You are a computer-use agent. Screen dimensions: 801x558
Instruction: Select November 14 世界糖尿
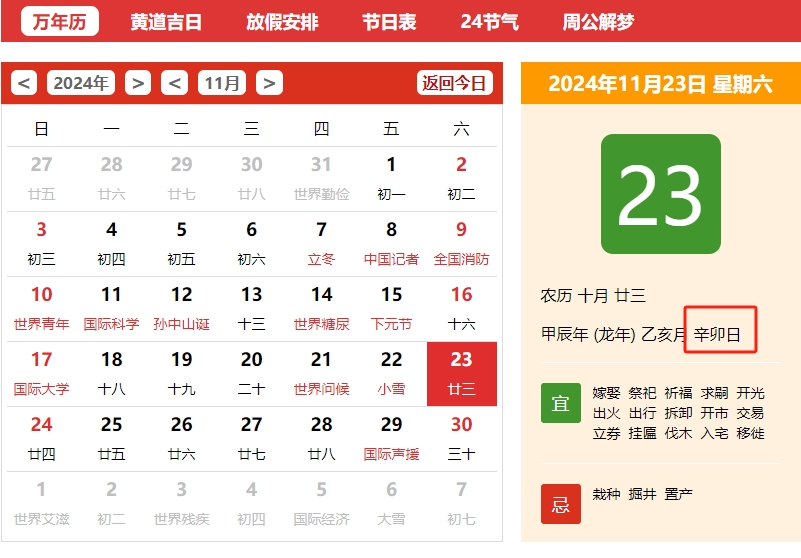(321, 309)
